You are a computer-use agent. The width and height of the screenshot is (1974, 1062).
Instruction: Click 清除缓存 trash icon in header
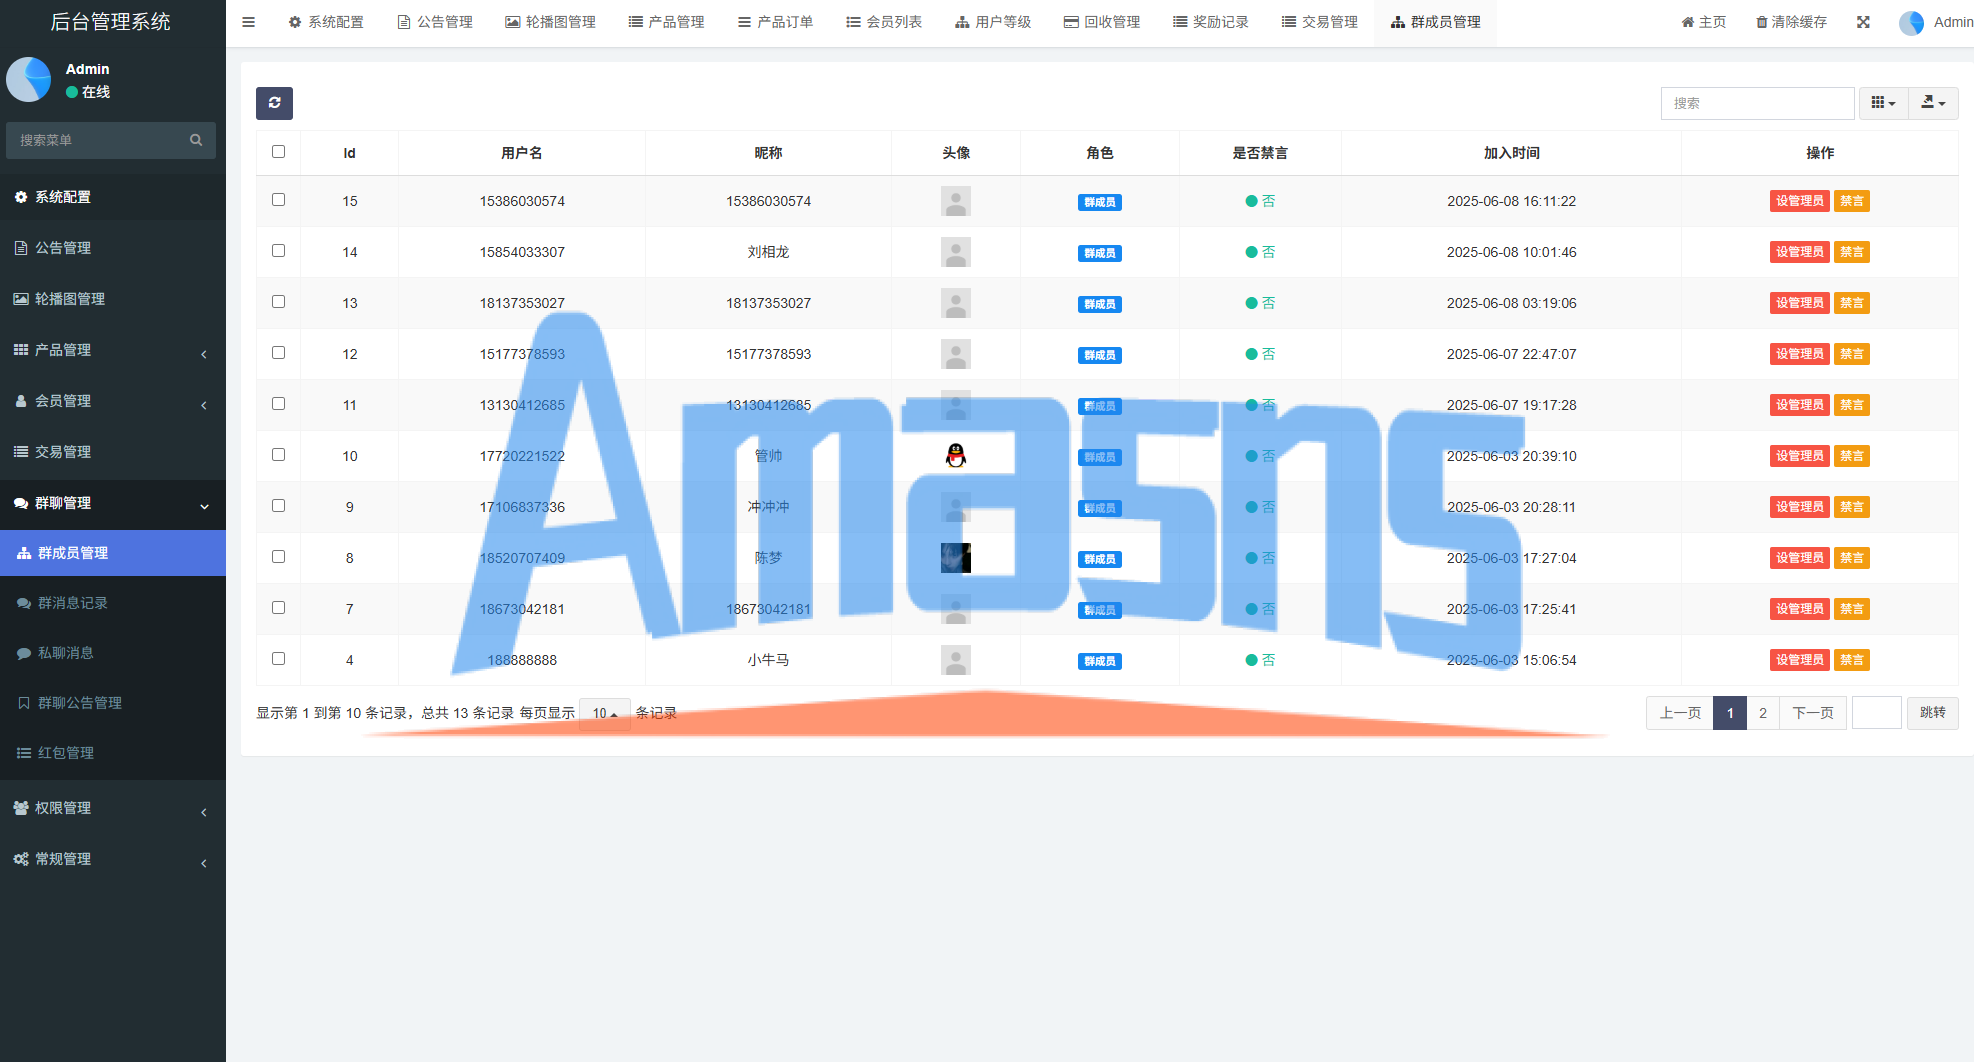[1762, 22]
